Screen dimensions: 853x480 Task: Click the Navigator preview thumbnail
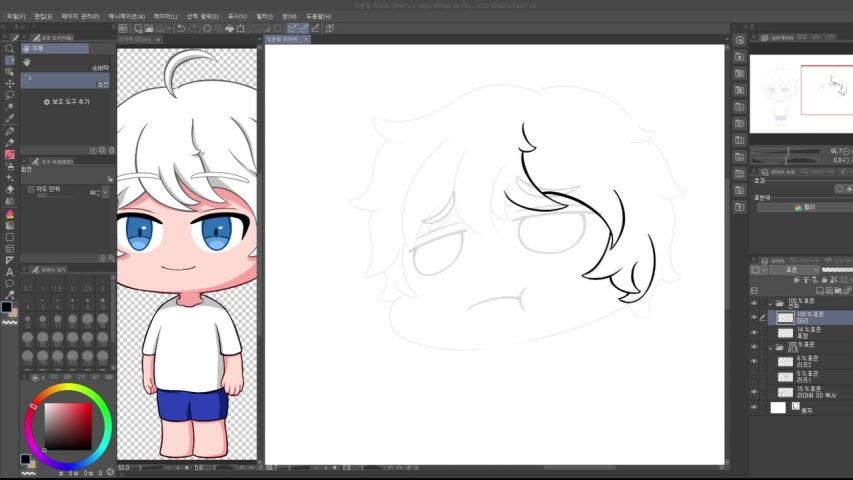pyautogui.click(x=798, y=92)
